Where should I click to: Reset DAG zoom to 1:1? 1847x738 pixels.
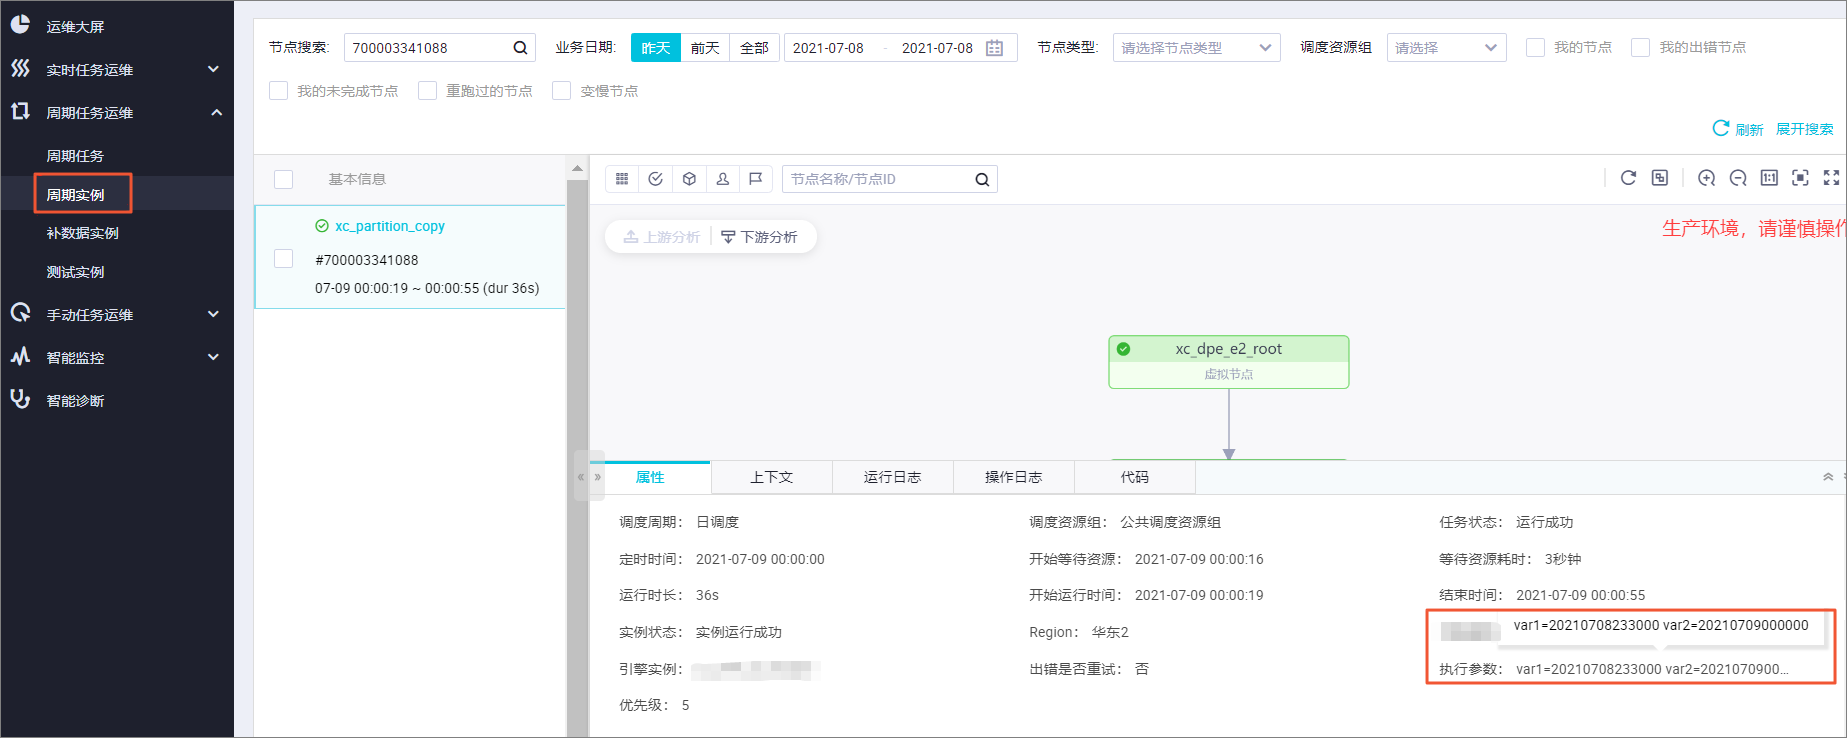(1769, 178)
